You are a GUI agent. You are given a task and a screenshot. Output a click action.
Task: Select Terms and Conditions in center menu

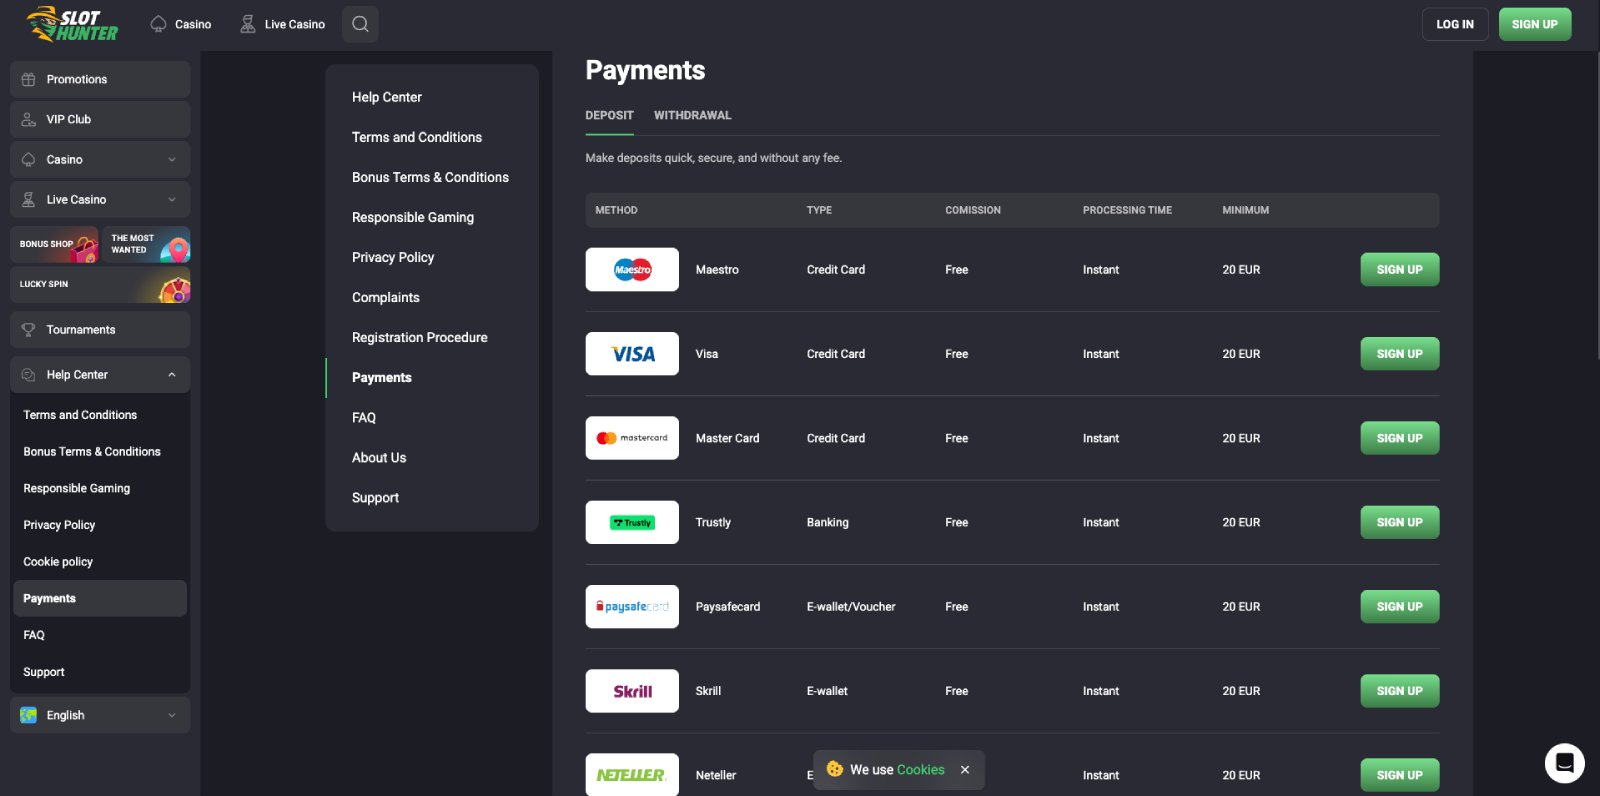417,137
